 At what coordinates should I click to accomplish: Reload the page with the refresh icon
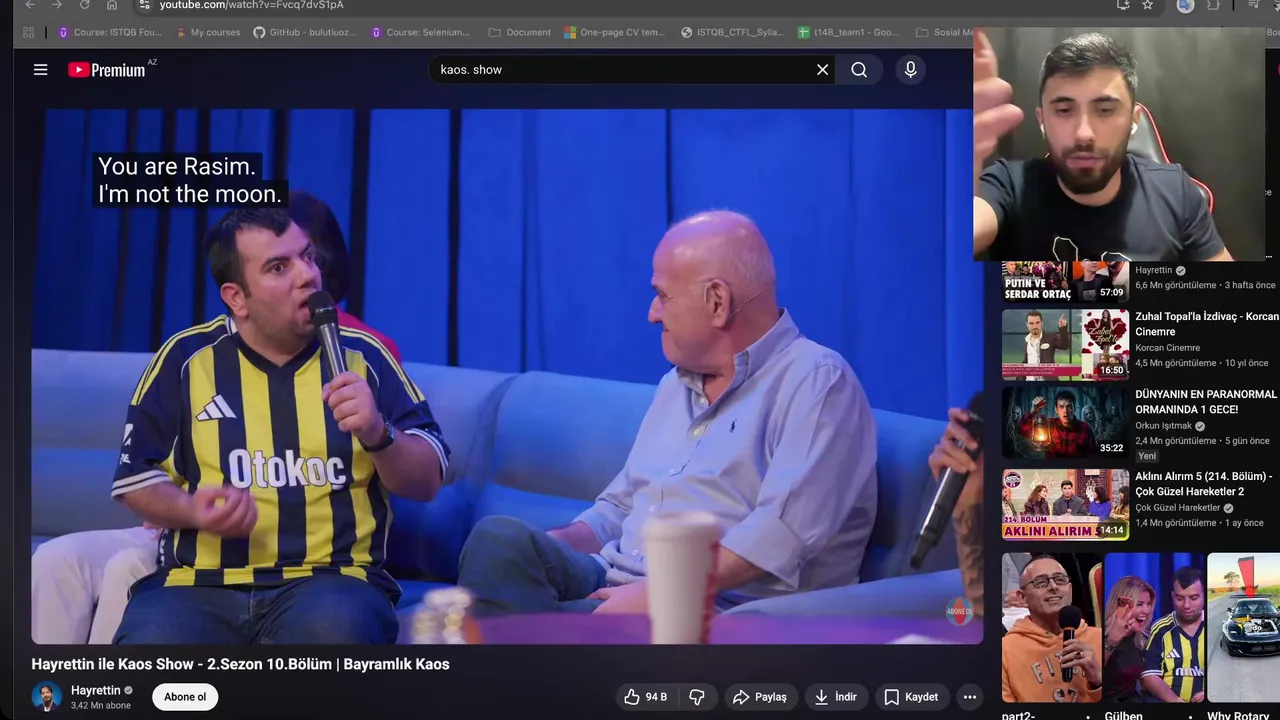point(84,5)
